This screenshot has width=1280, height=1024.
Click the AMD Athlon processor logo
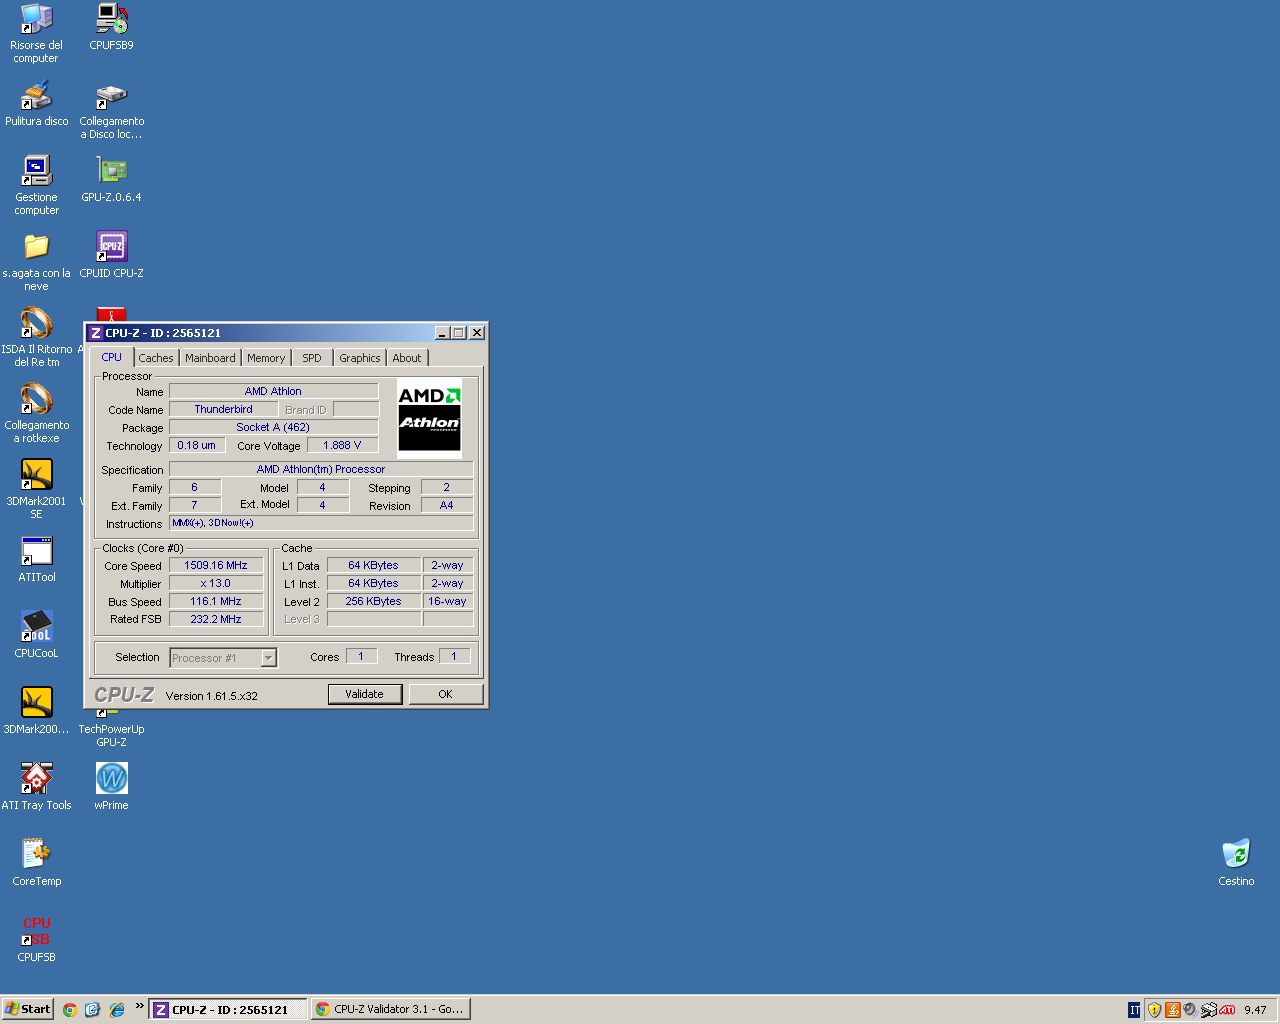coord(430,417)
